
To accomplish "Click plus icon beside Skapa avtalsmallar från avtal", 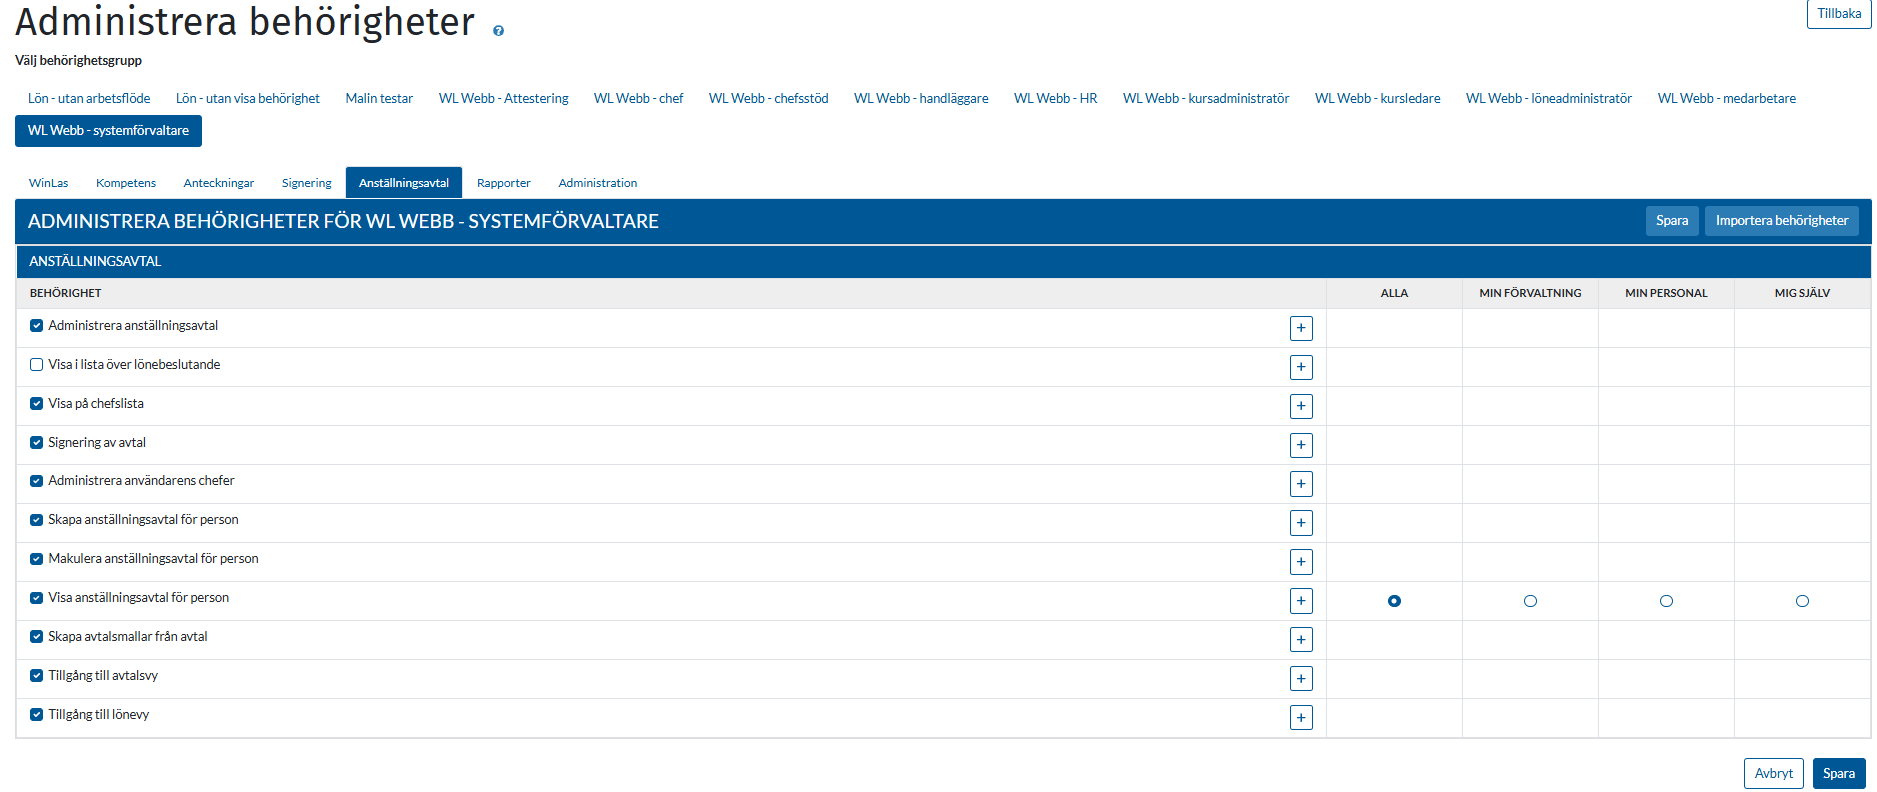I will pos(1300,639).
